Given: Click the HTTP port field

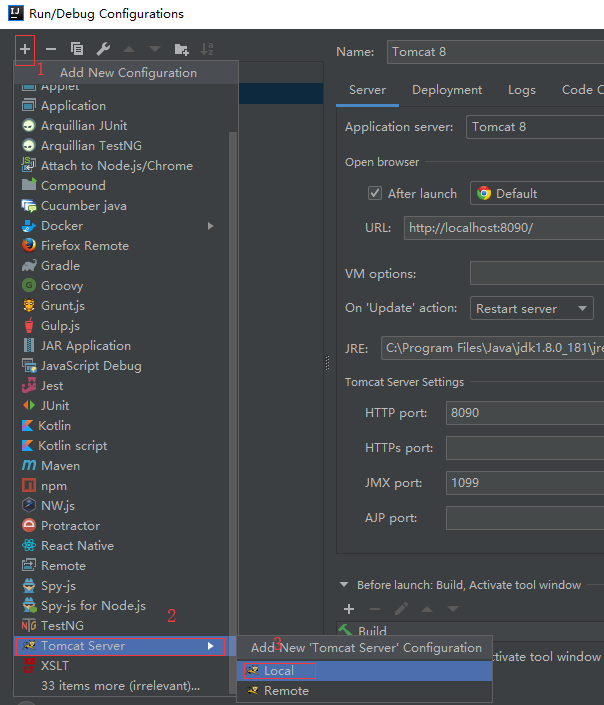Looking at the screenshot, I should click(525, 413).
